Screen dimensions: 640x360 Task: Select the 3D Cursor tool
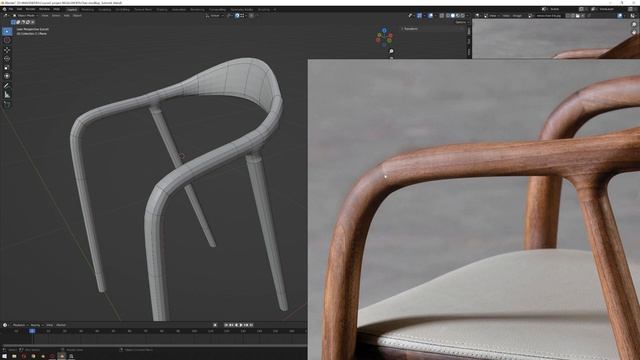click(7, 40)
